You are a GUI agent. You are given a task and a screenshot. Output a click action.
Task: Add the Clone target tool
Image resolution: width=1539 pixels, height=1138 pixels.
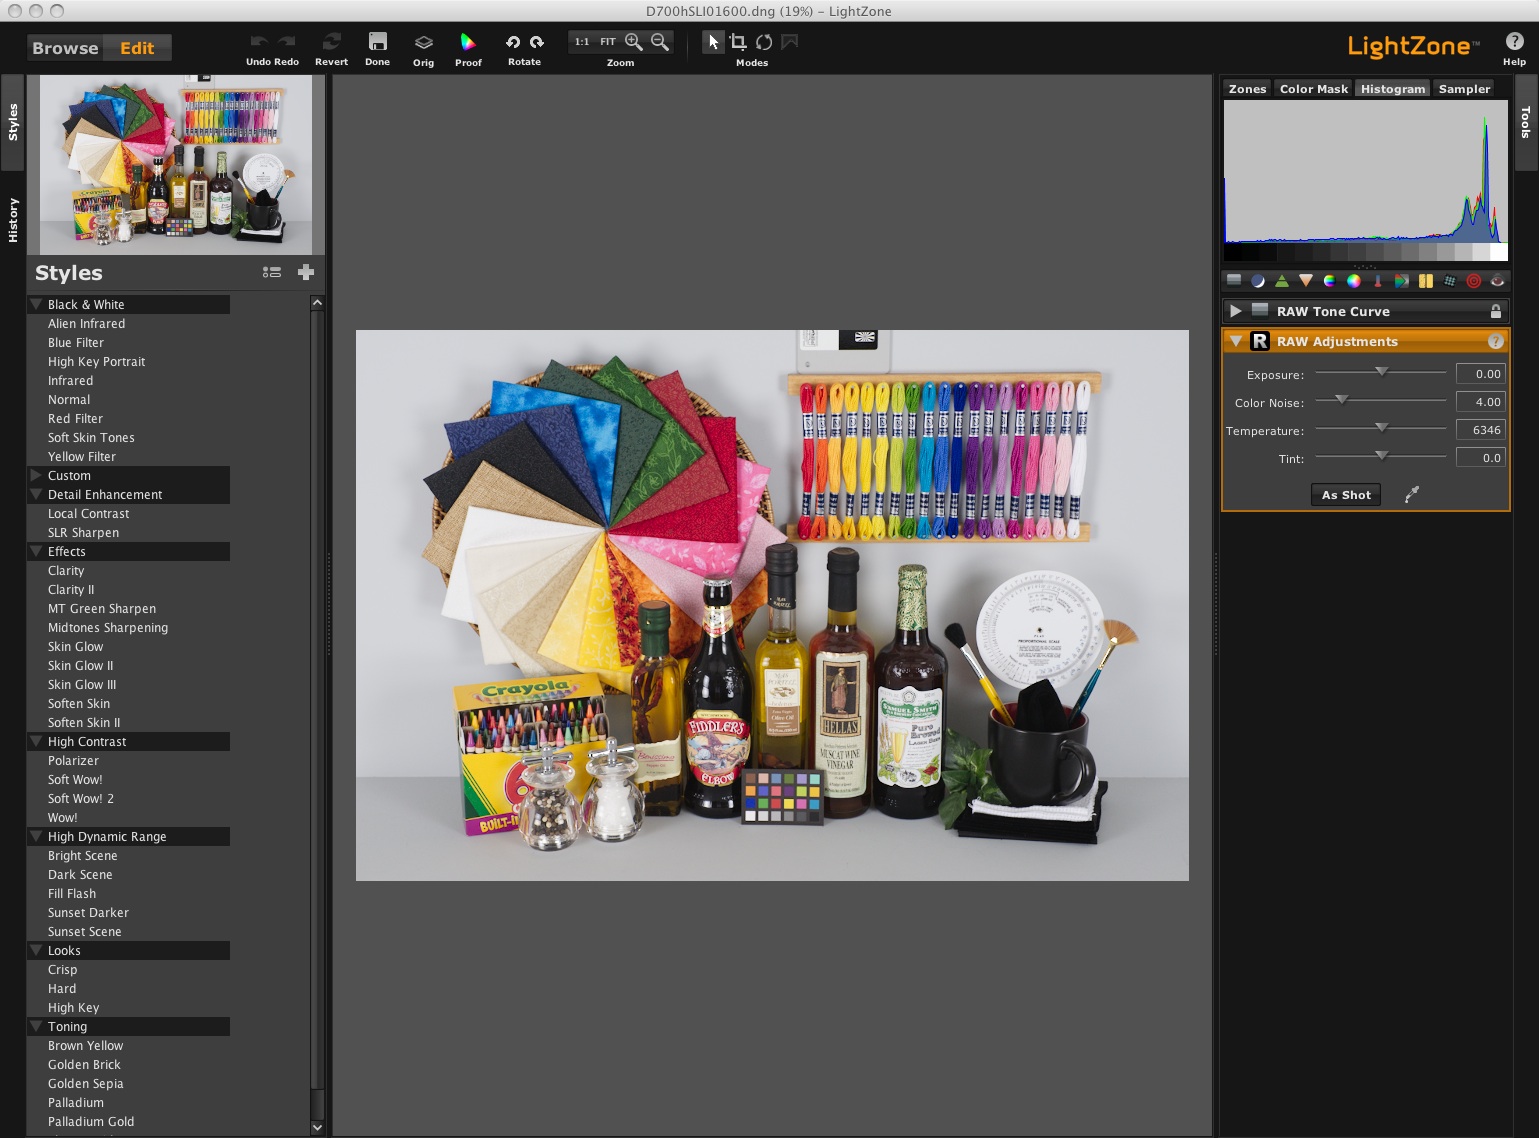click(x=1473, y=281)
